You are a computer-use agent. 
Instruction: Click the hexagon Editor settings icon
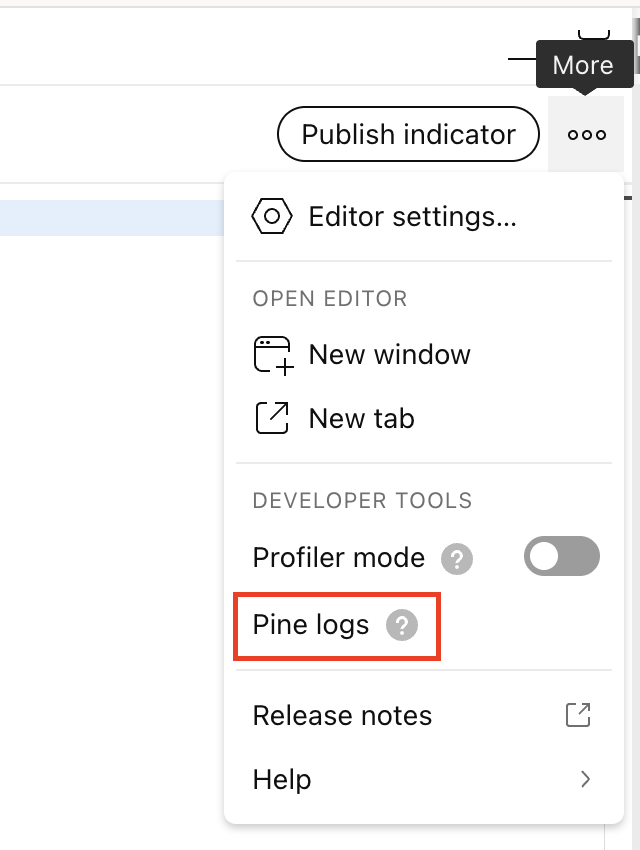(x=272, y=216)
